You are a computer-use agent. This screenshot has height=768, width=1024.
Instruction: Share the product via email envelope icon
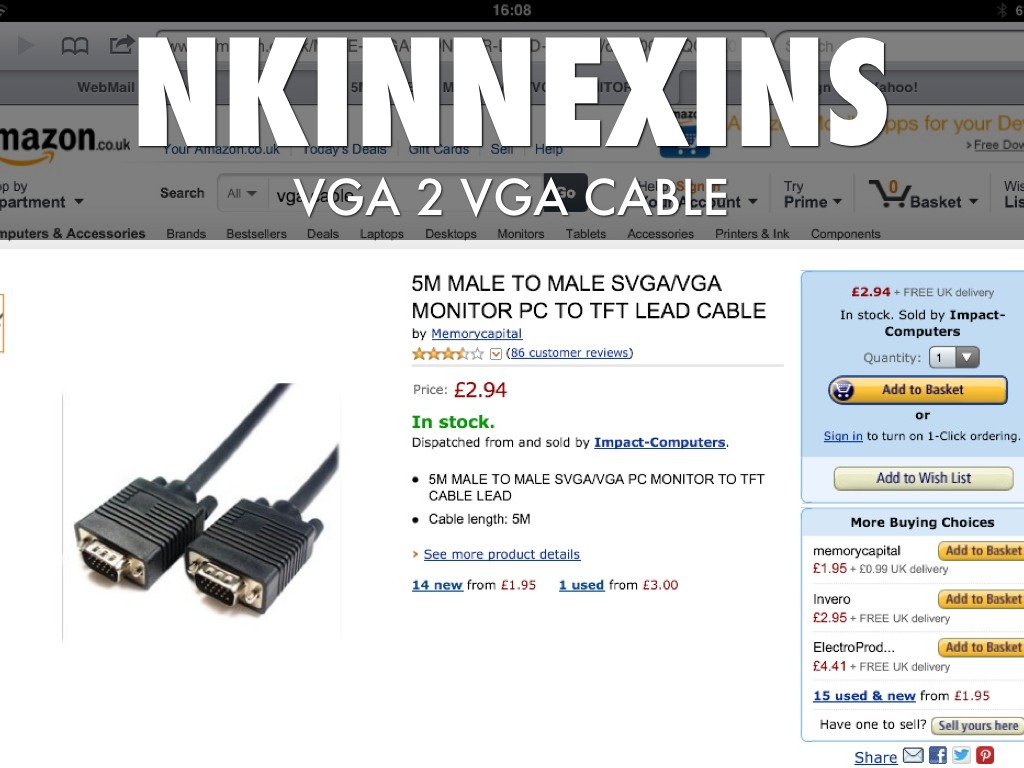913,756
